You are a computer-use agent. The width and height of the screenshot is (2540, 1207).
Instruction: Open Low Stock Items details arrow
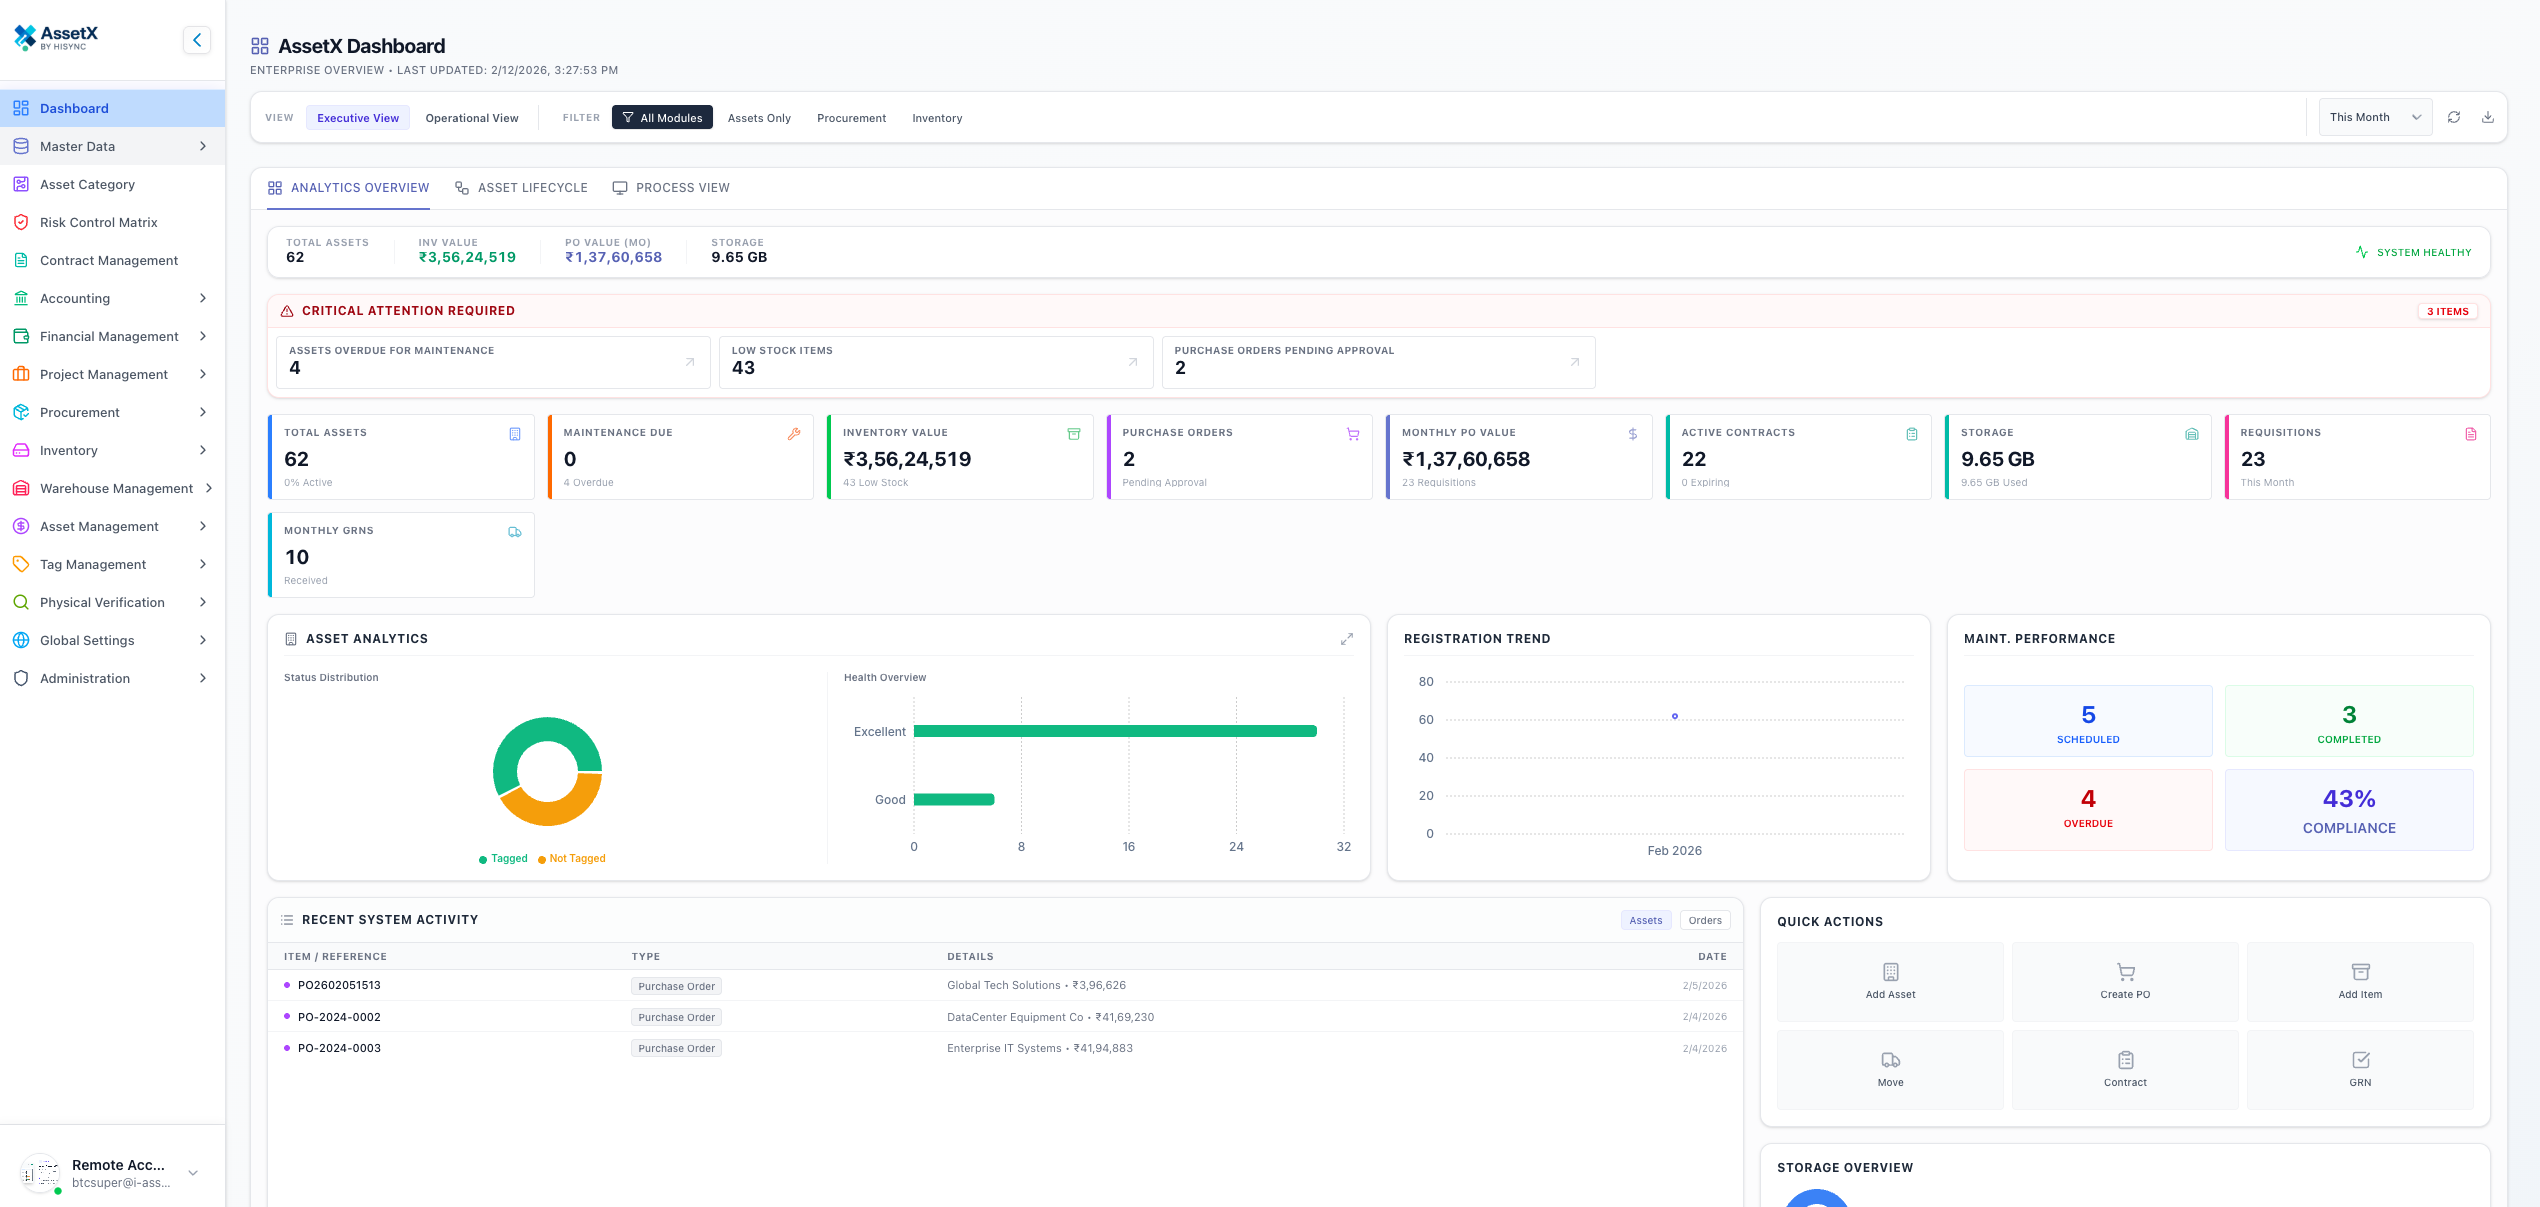click(x=1131, y=362)
